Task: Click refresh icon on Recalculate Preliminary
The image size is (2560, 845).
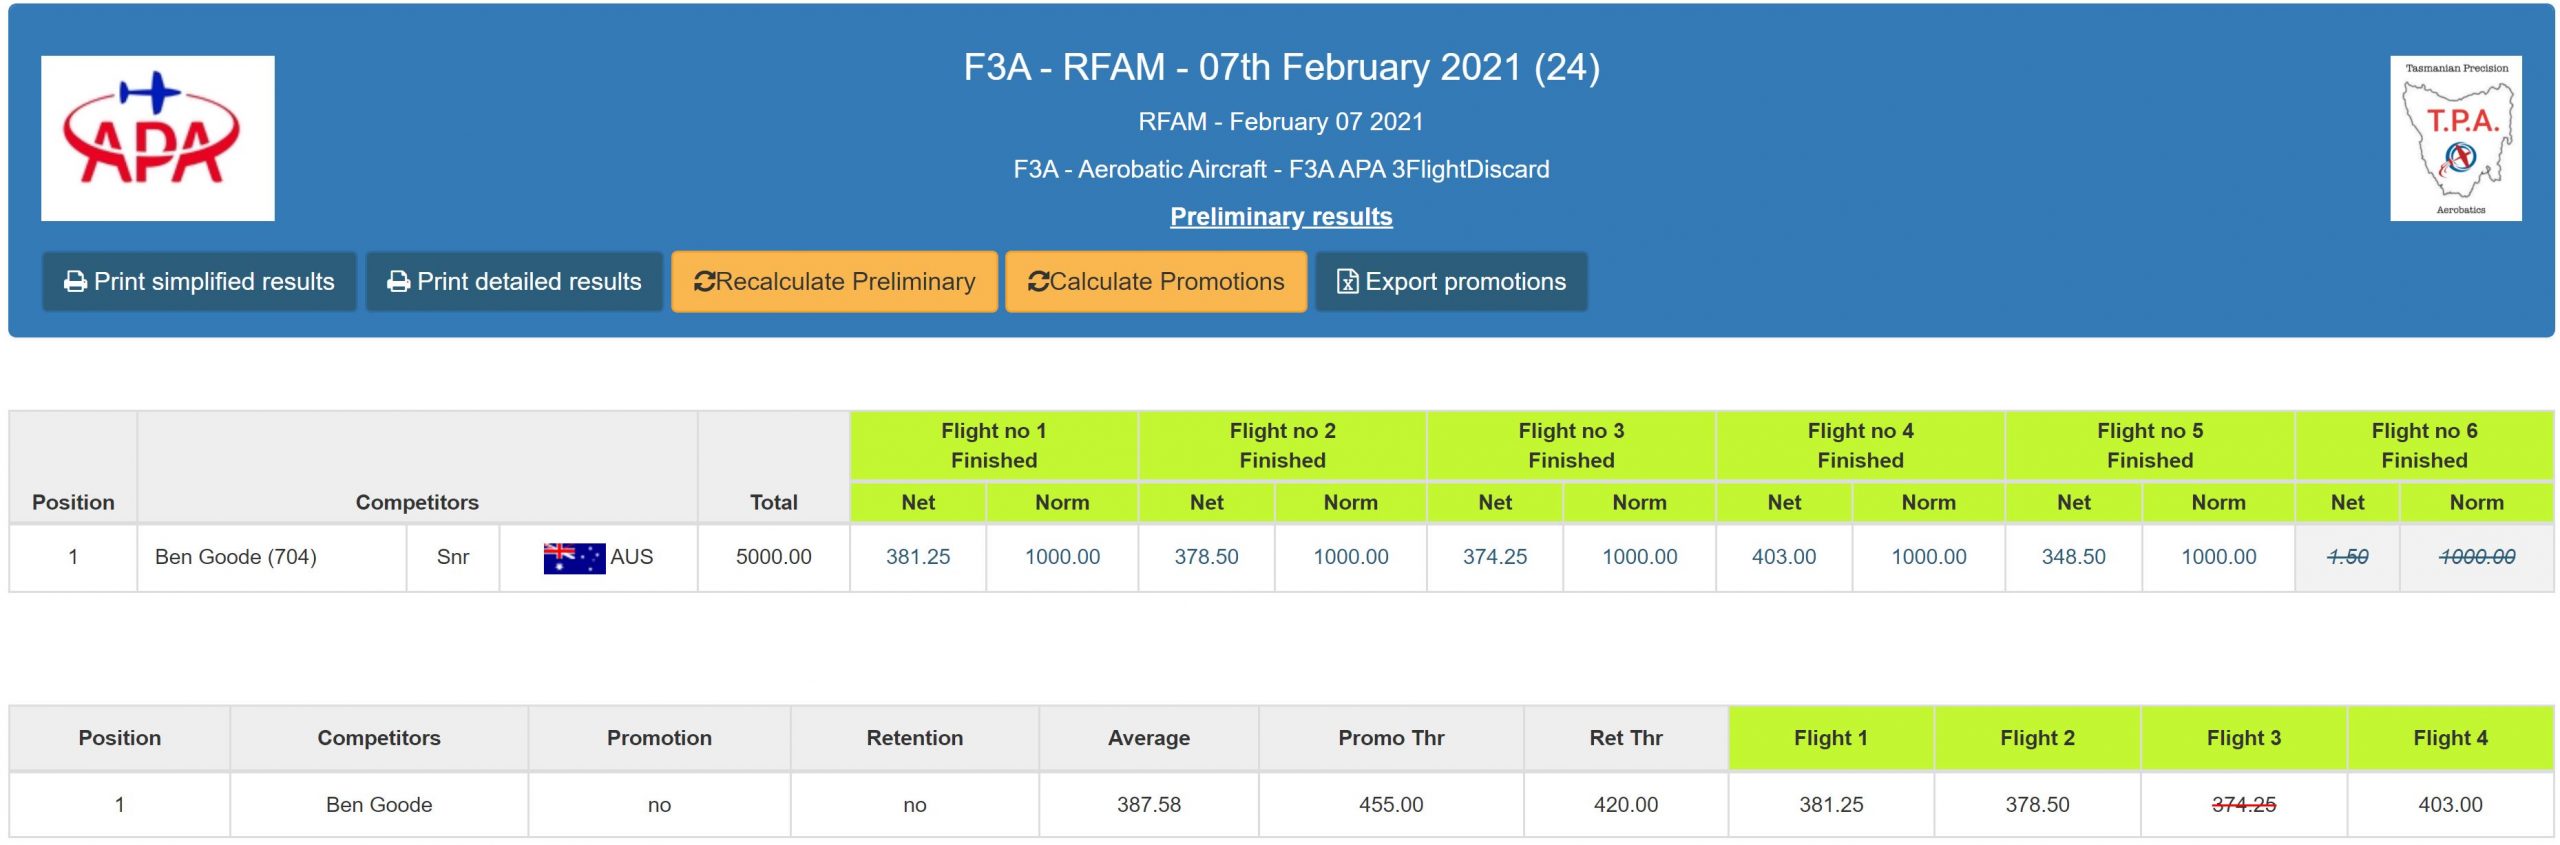Action: tap(704, 282)
